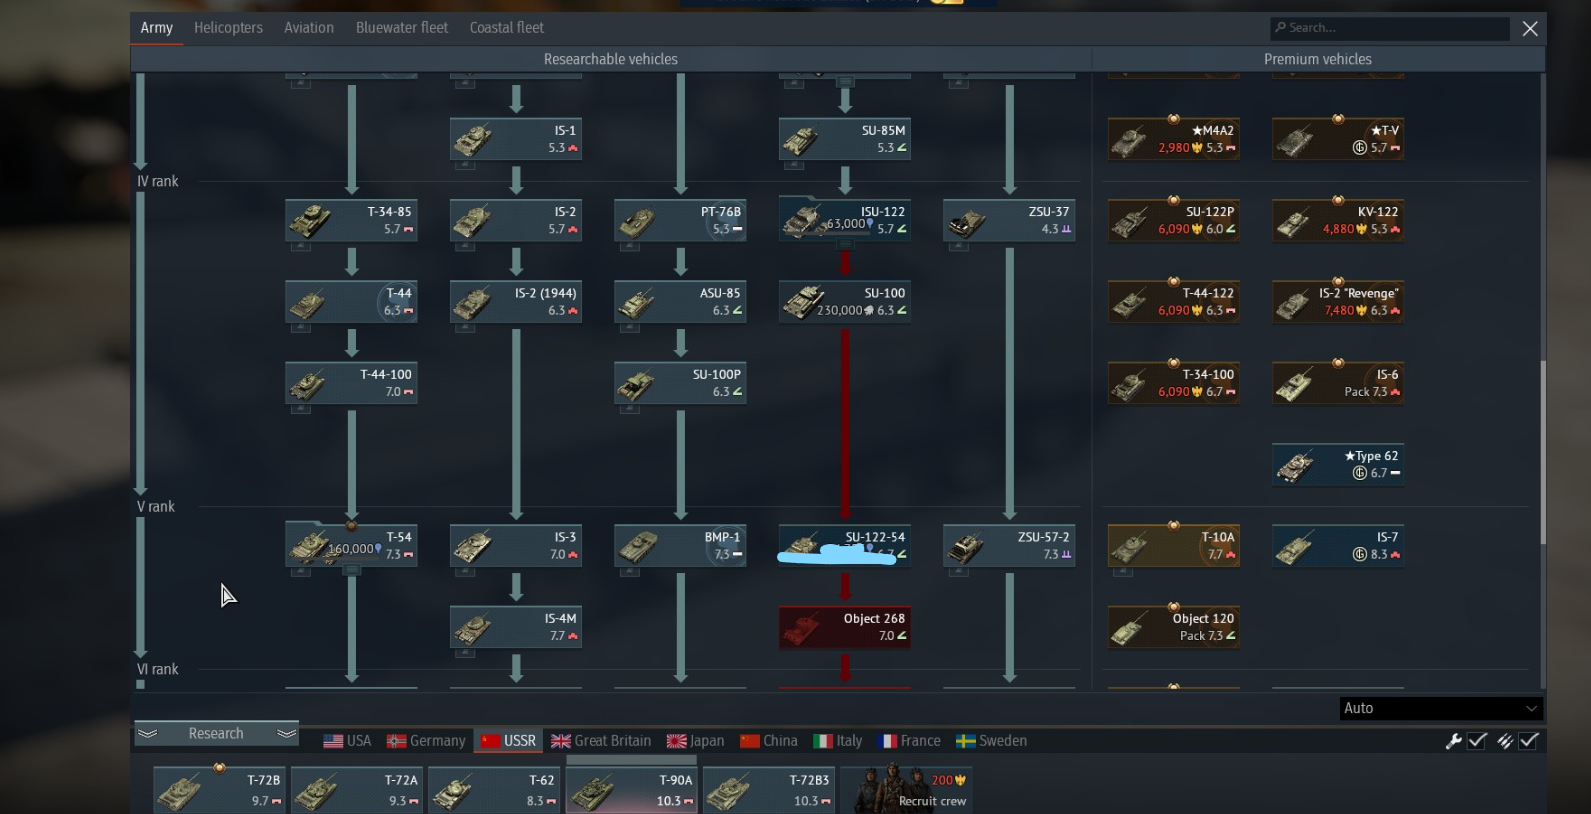Click the wrench auto-repair icon
This screenshot has width=1591, height=814.
(x=1454, y=741)
